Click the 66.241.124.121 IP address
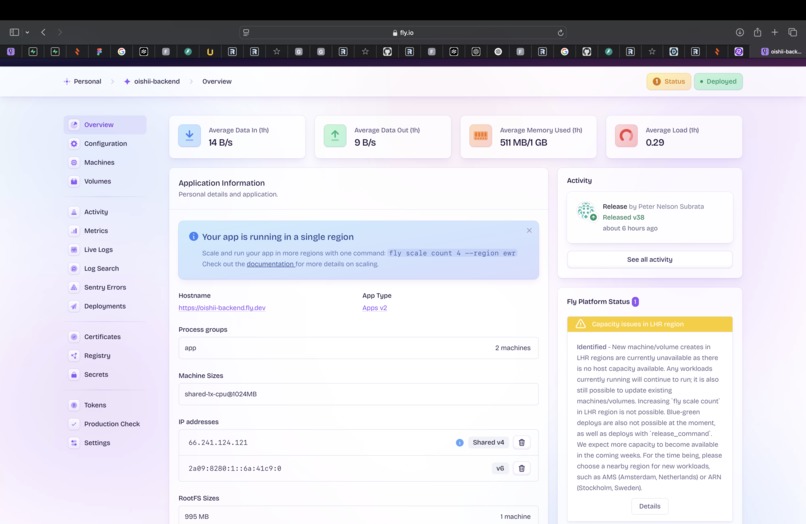This screenshot has height=524, width=806. (218, 442)
